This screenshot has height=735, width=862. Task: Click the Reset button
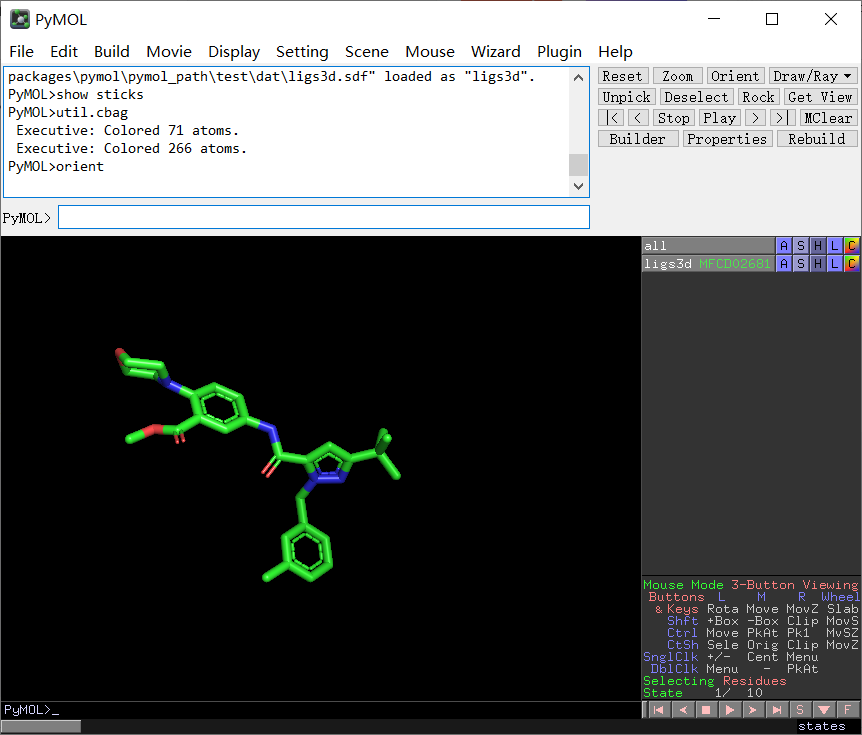pos(623,76)
